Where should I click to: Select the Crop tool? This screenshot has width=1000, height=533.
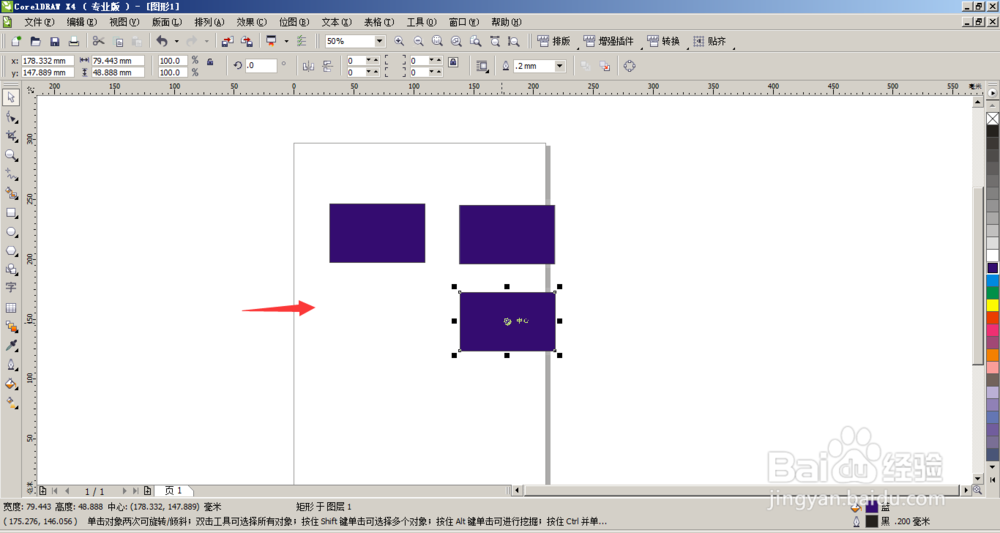point(11,136)
